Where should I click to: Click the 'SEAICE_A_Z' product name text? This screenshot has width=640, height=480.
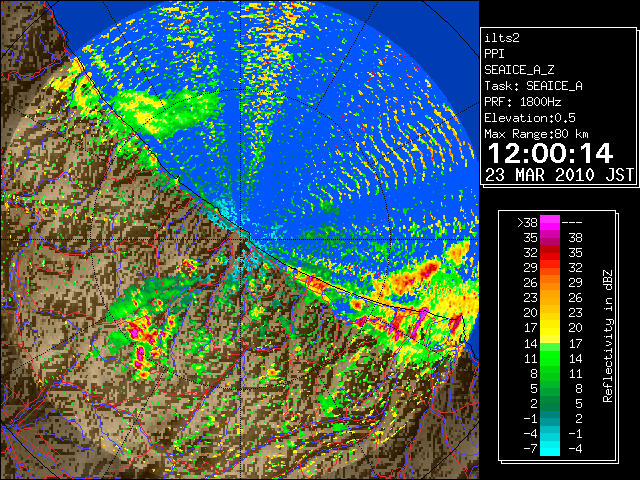(x=519, y=70)
